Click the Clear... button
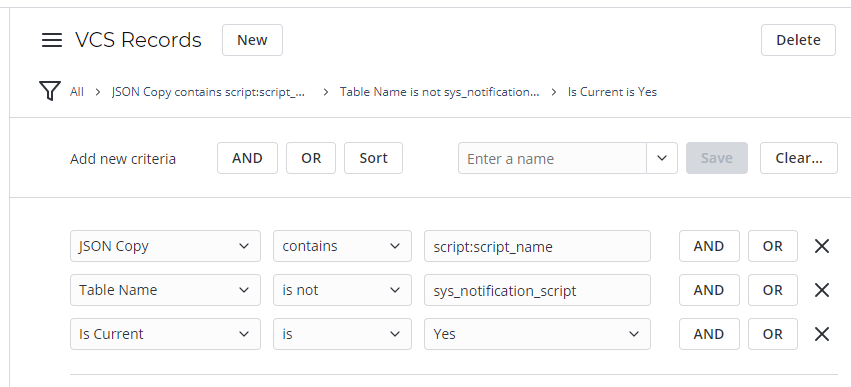The image size is (851, 387). (x=798, y=158)
